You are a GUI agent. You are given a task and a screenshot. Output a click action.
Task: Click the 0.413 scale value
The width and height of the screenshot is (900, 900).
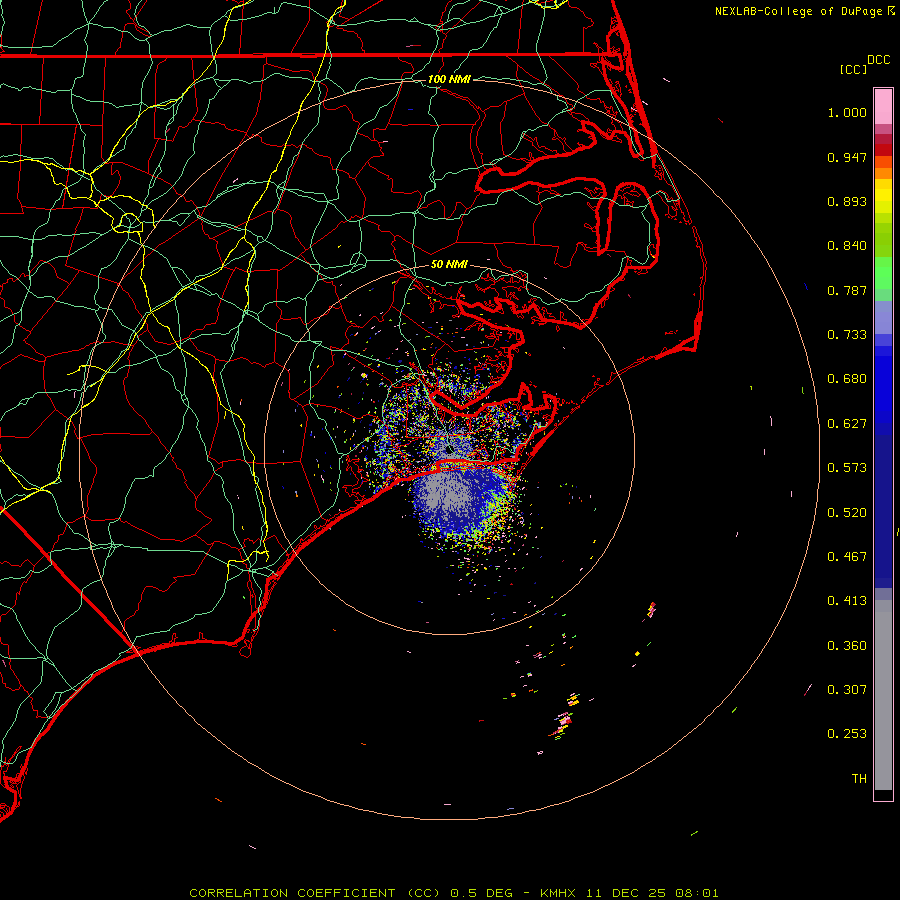(x=847, y=601)
